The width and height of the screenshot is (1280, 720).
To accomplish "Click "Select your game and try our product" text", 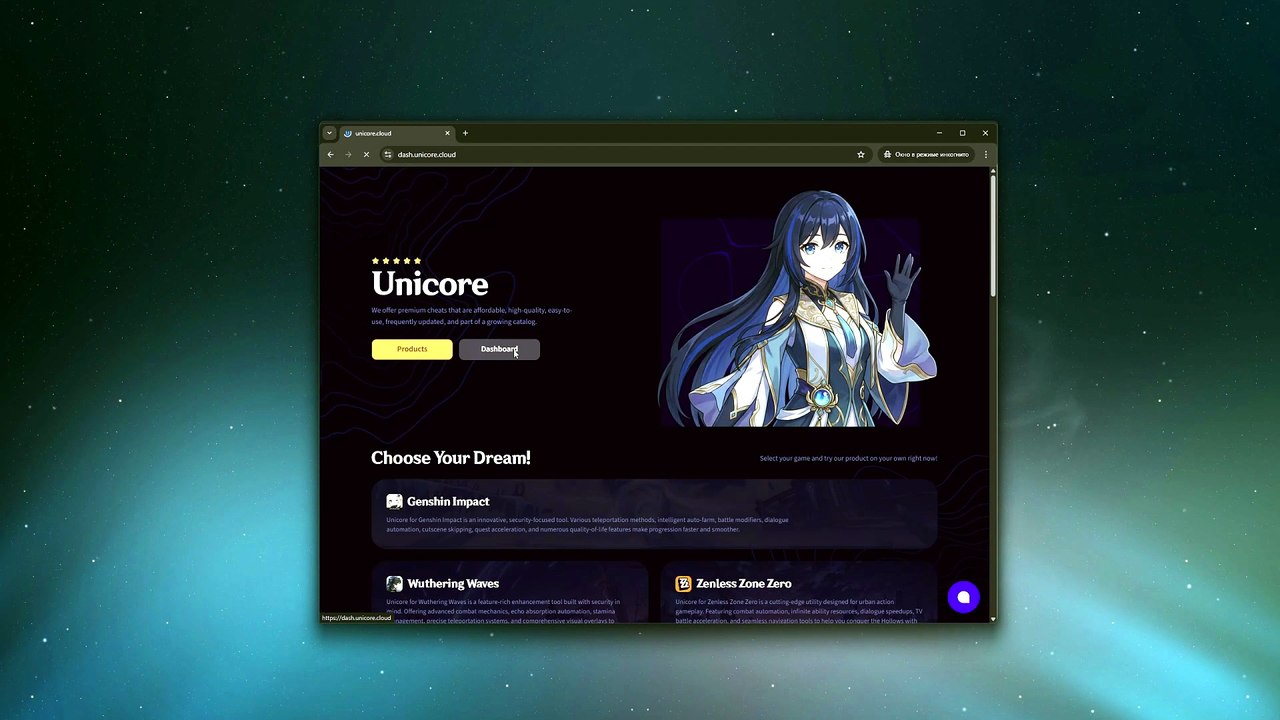I will (x=848, y=458).
